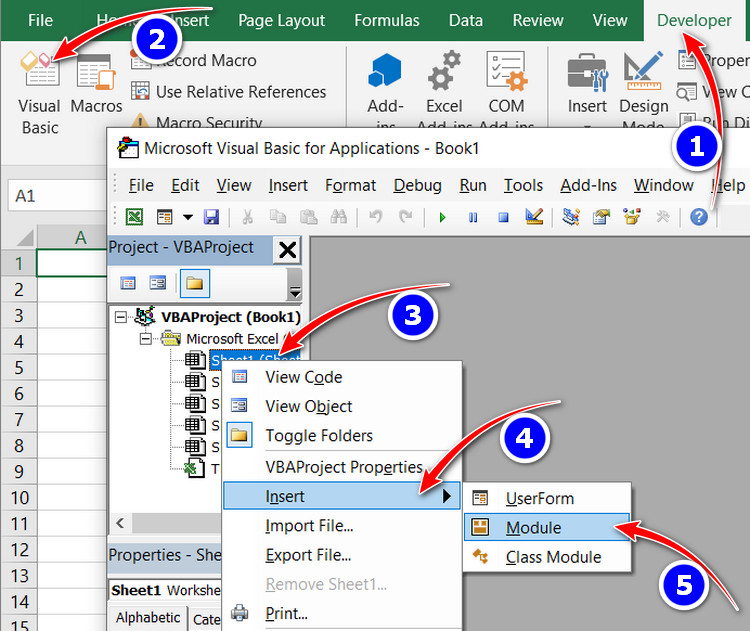Select UserForm in Insert submenu
This screenshot has width=750, height=631.
click(547, 498)
